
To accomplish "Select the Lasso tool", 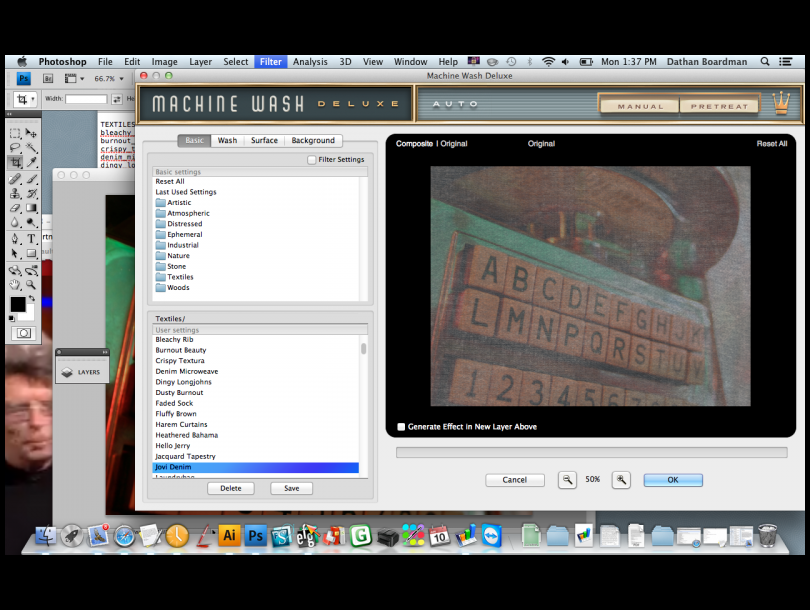I will 15,148.
